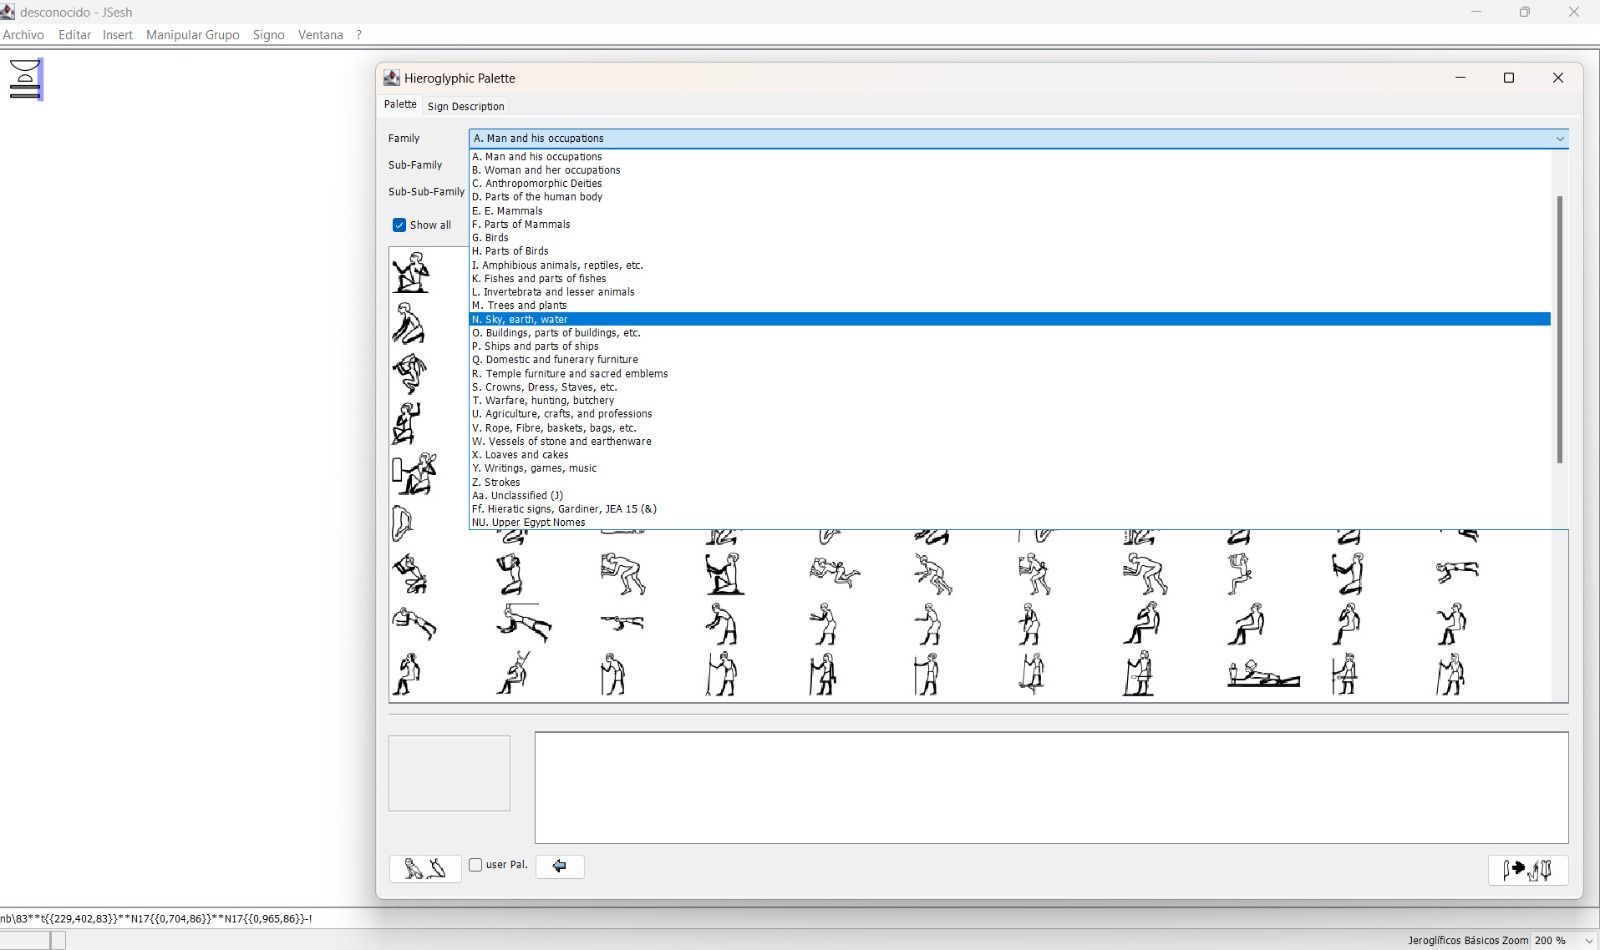Pick kneeling man facing tall rectangle glyph
Screen dimensions: 1600x950
(413, 473)
